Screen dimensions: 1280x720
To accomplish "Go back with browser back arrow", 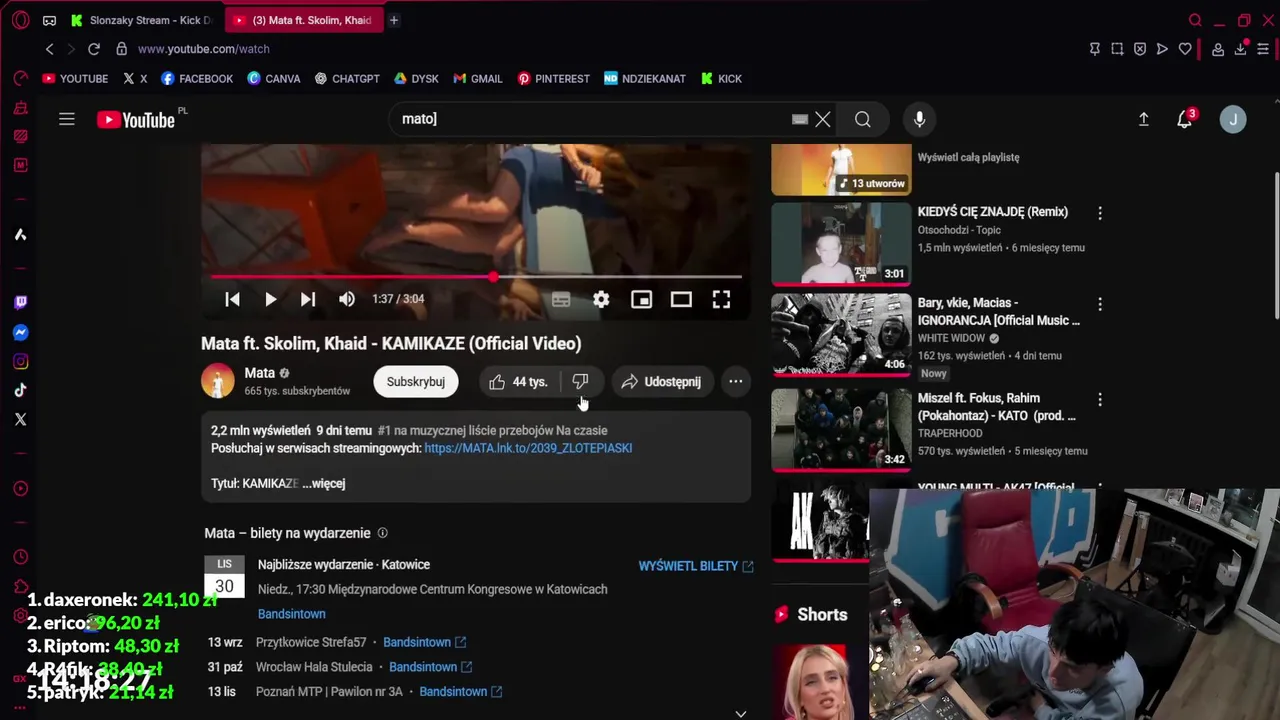I will pyautogui.click(x=49, y=49).
